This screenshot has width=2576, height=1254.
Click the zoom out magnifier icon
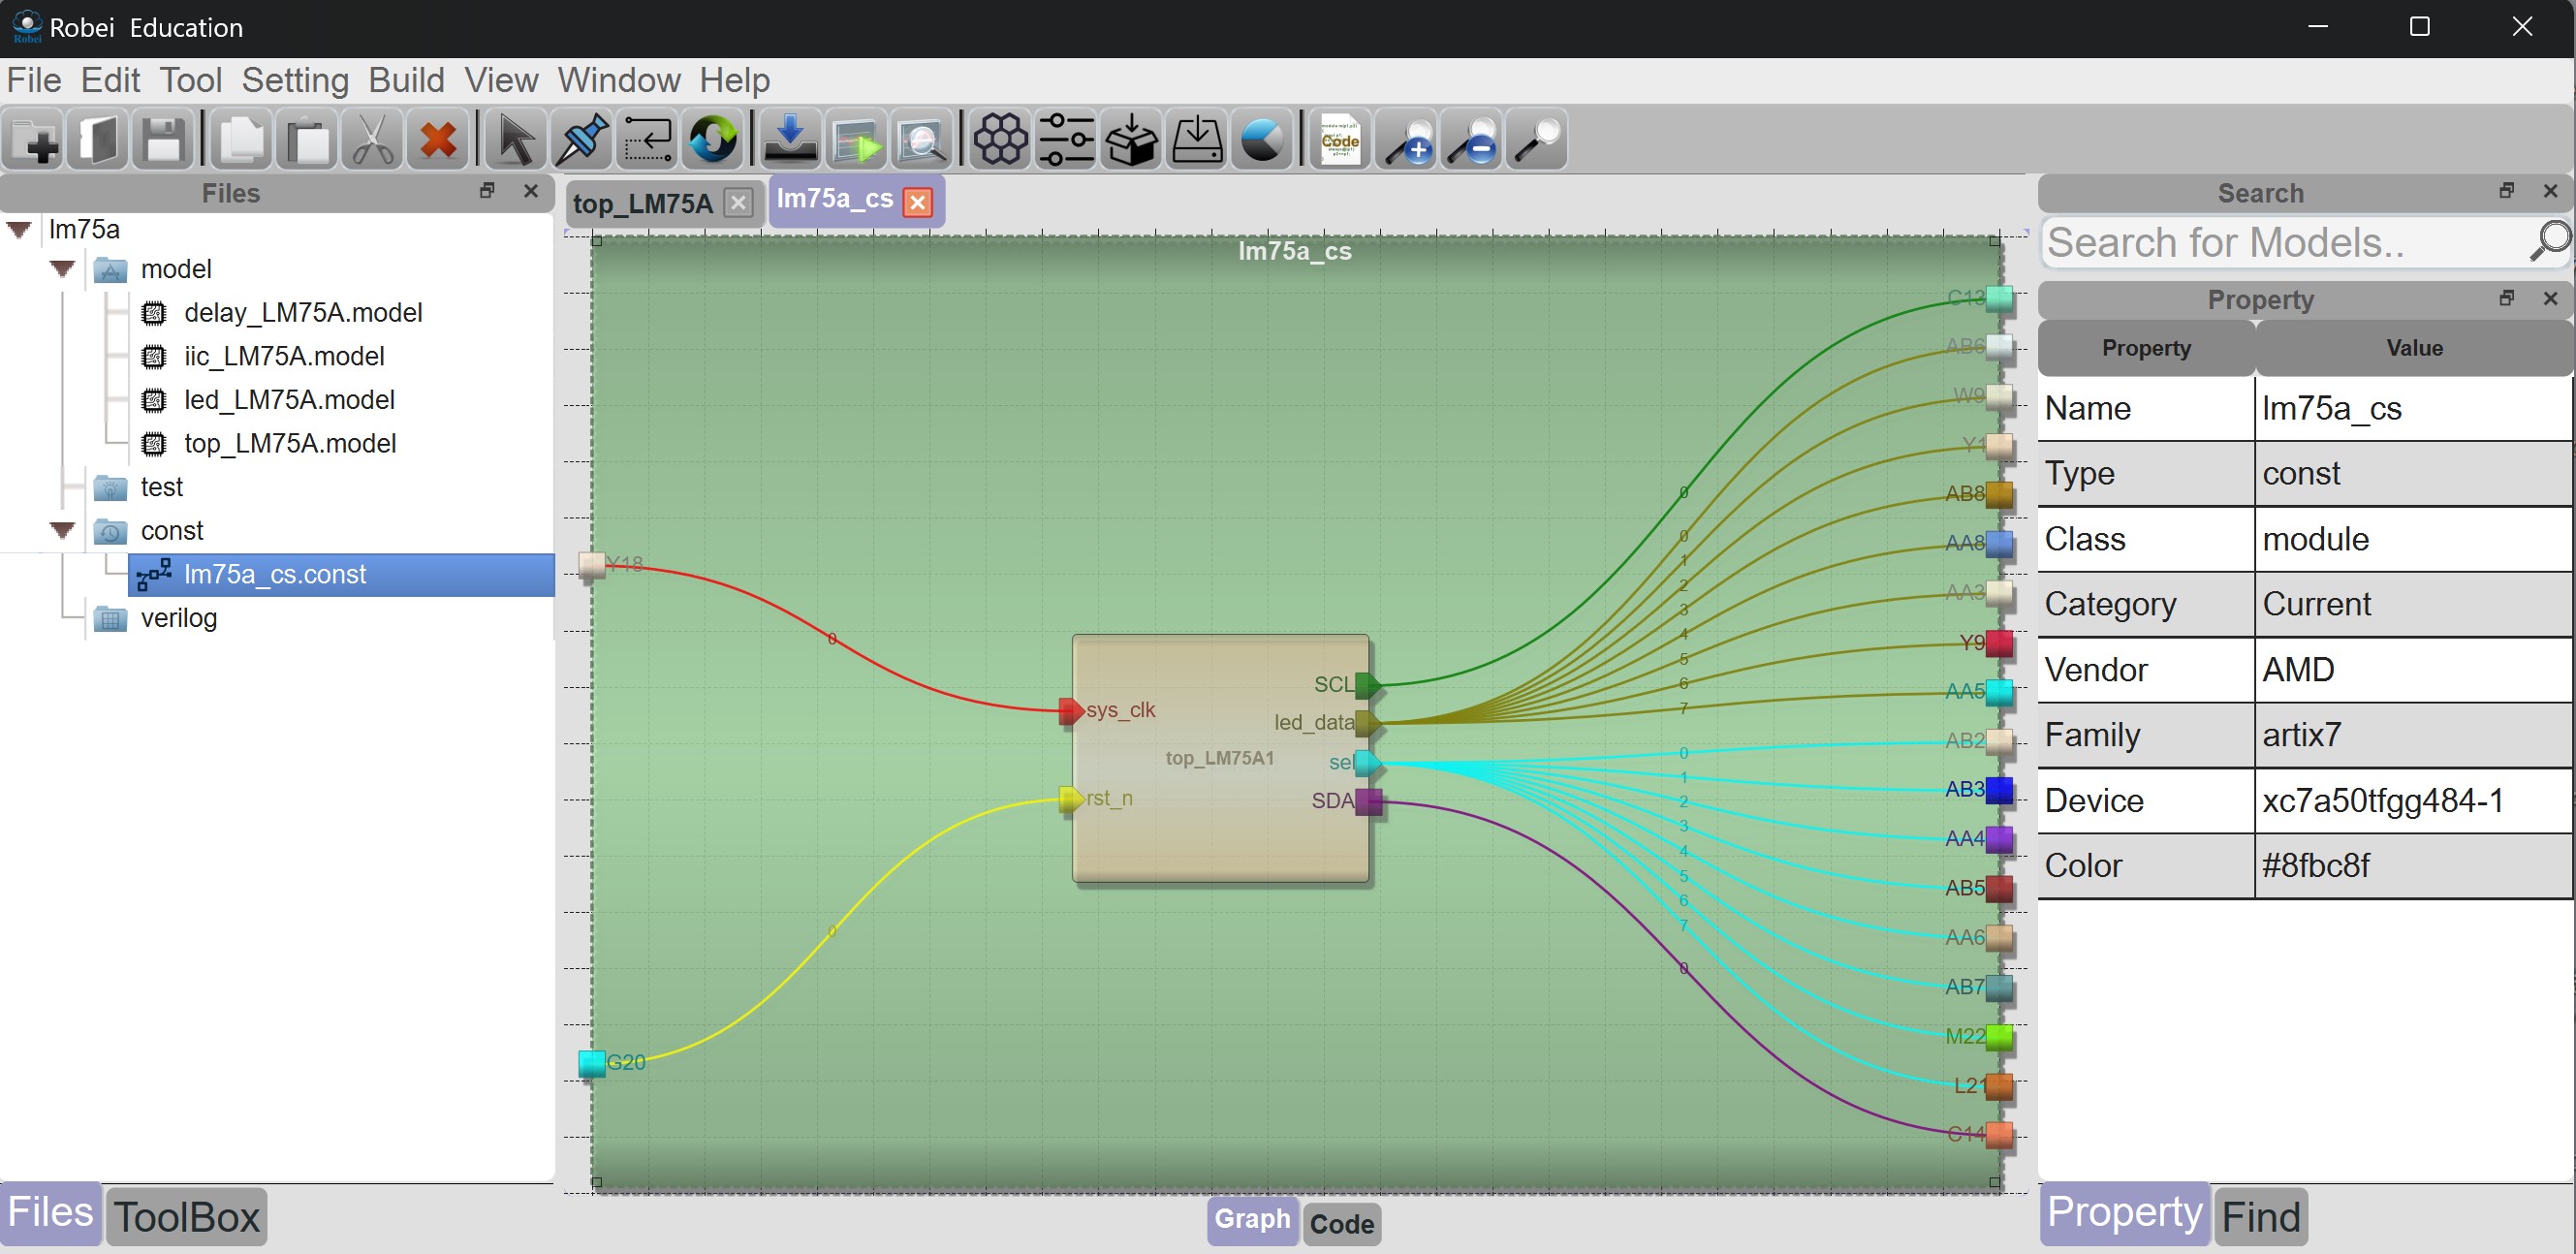[x=1472, y=140]
